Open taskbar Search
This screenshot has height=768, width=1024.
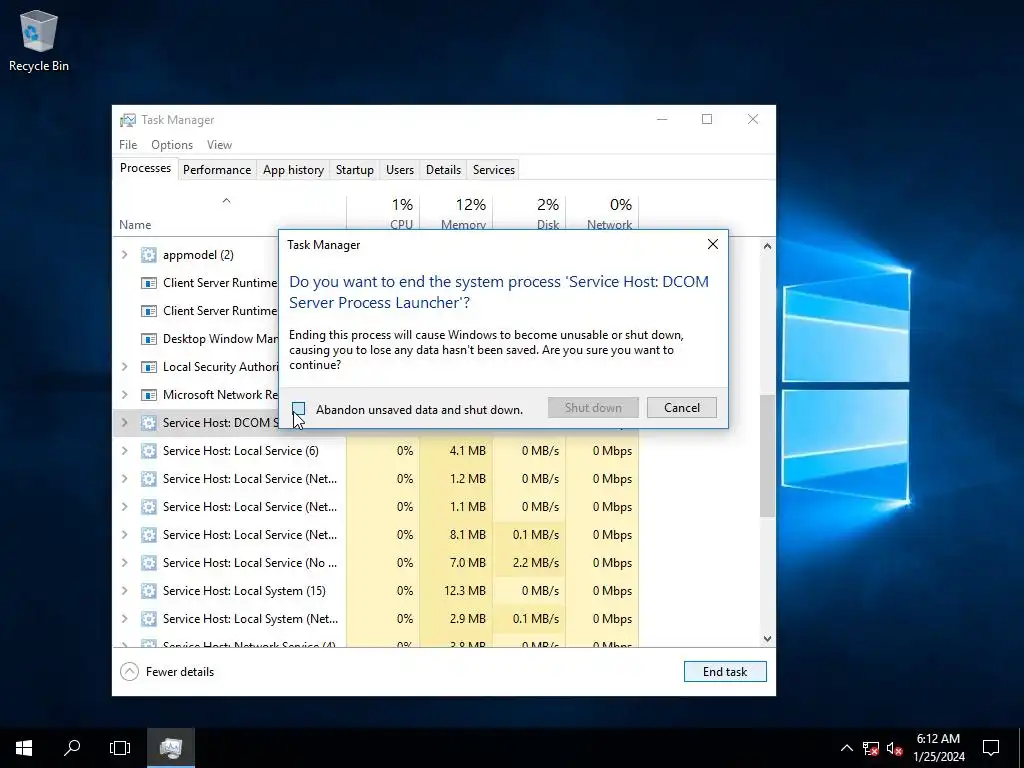click(x=72, y=748)
